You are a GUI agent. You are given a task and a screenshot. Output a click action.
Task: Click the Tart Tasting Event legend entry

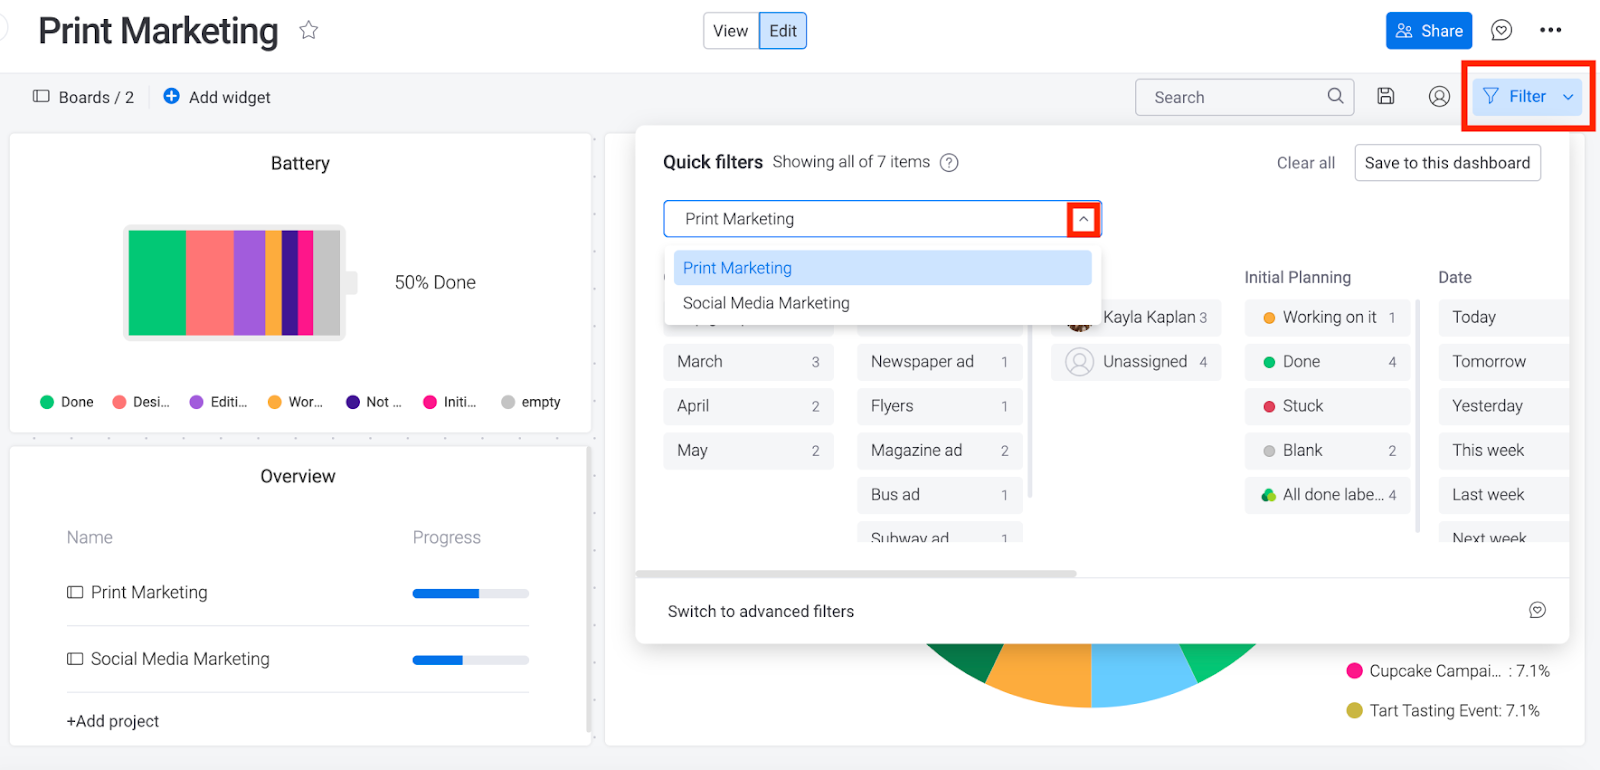(x=1443, y=711)
